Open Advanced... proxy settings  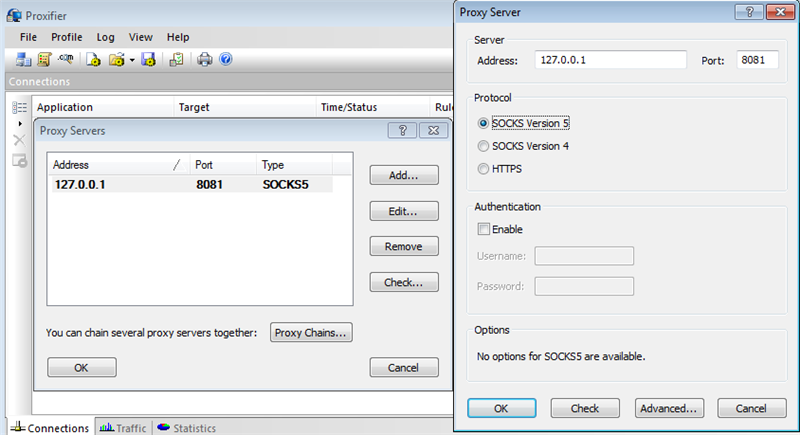(669, 408)
